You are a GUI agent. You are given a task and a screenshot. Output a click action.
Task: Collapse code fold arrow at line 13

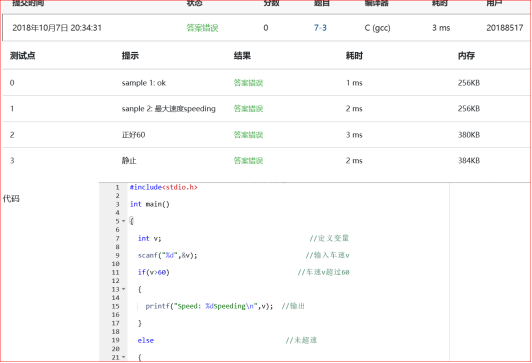tap(124, 289)
